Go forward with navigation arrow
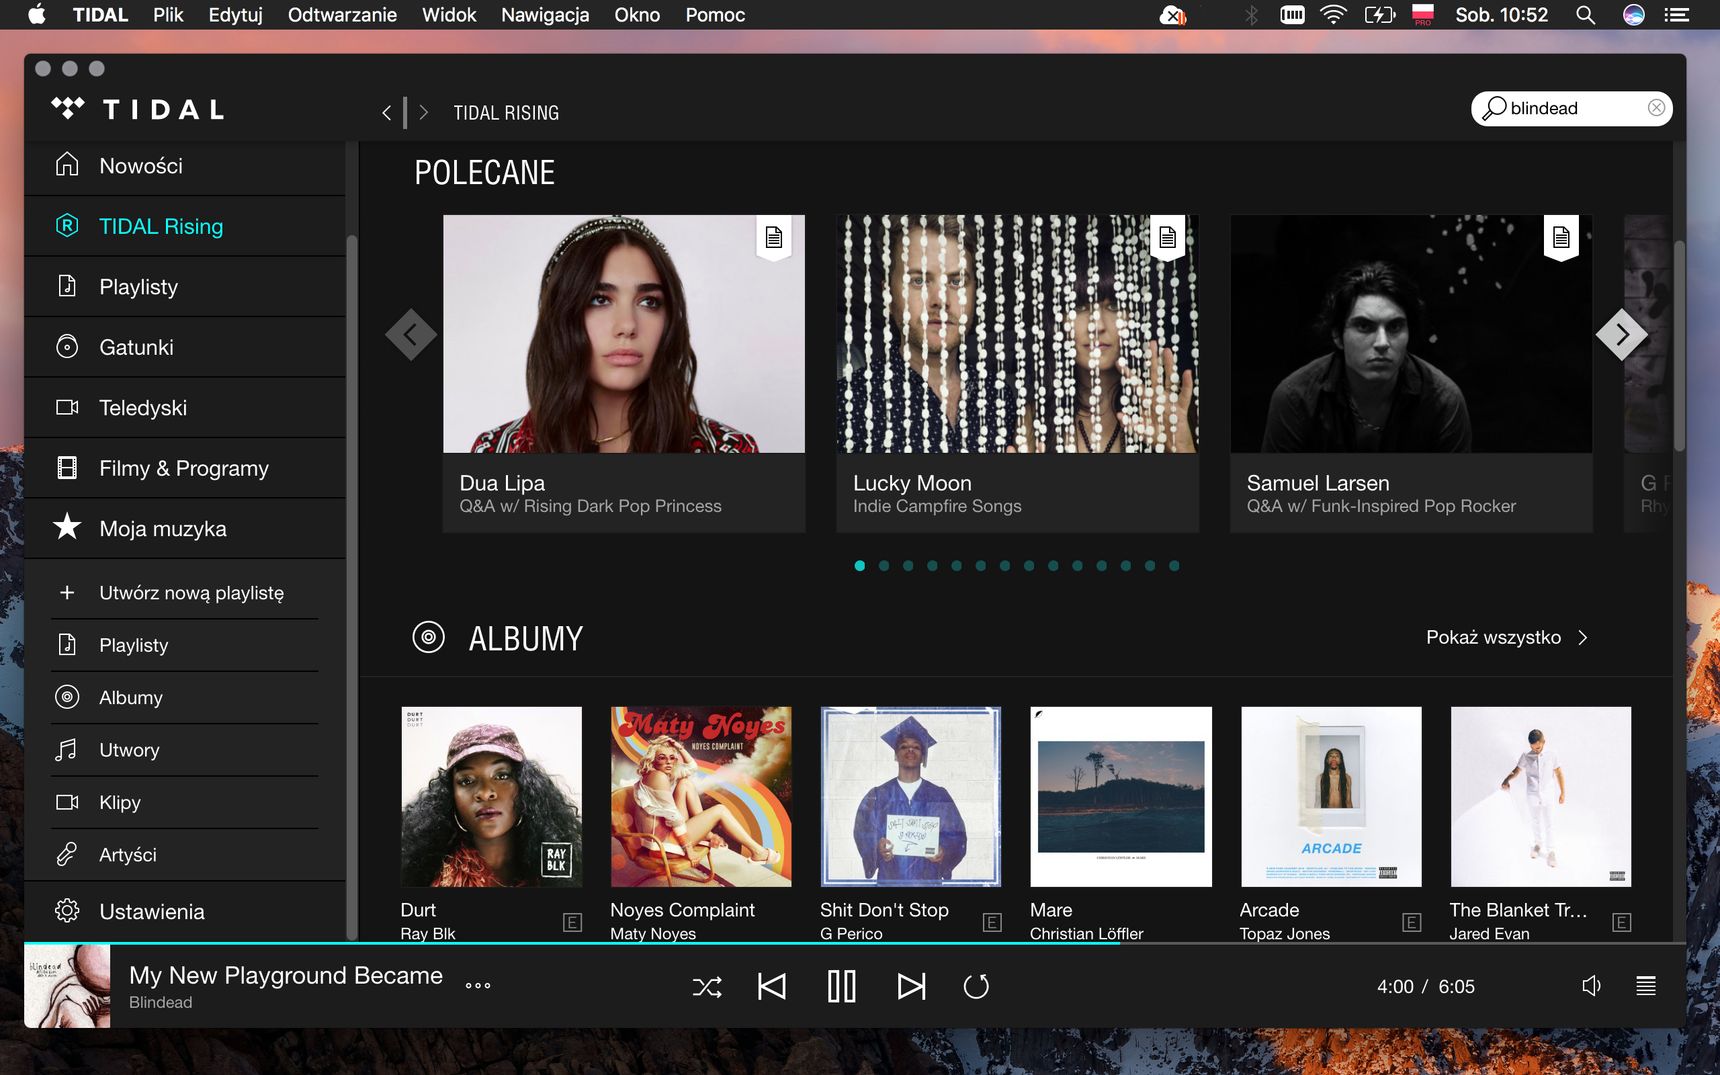This screenshot has height=1075, width=1720. [x=424, y=113]
